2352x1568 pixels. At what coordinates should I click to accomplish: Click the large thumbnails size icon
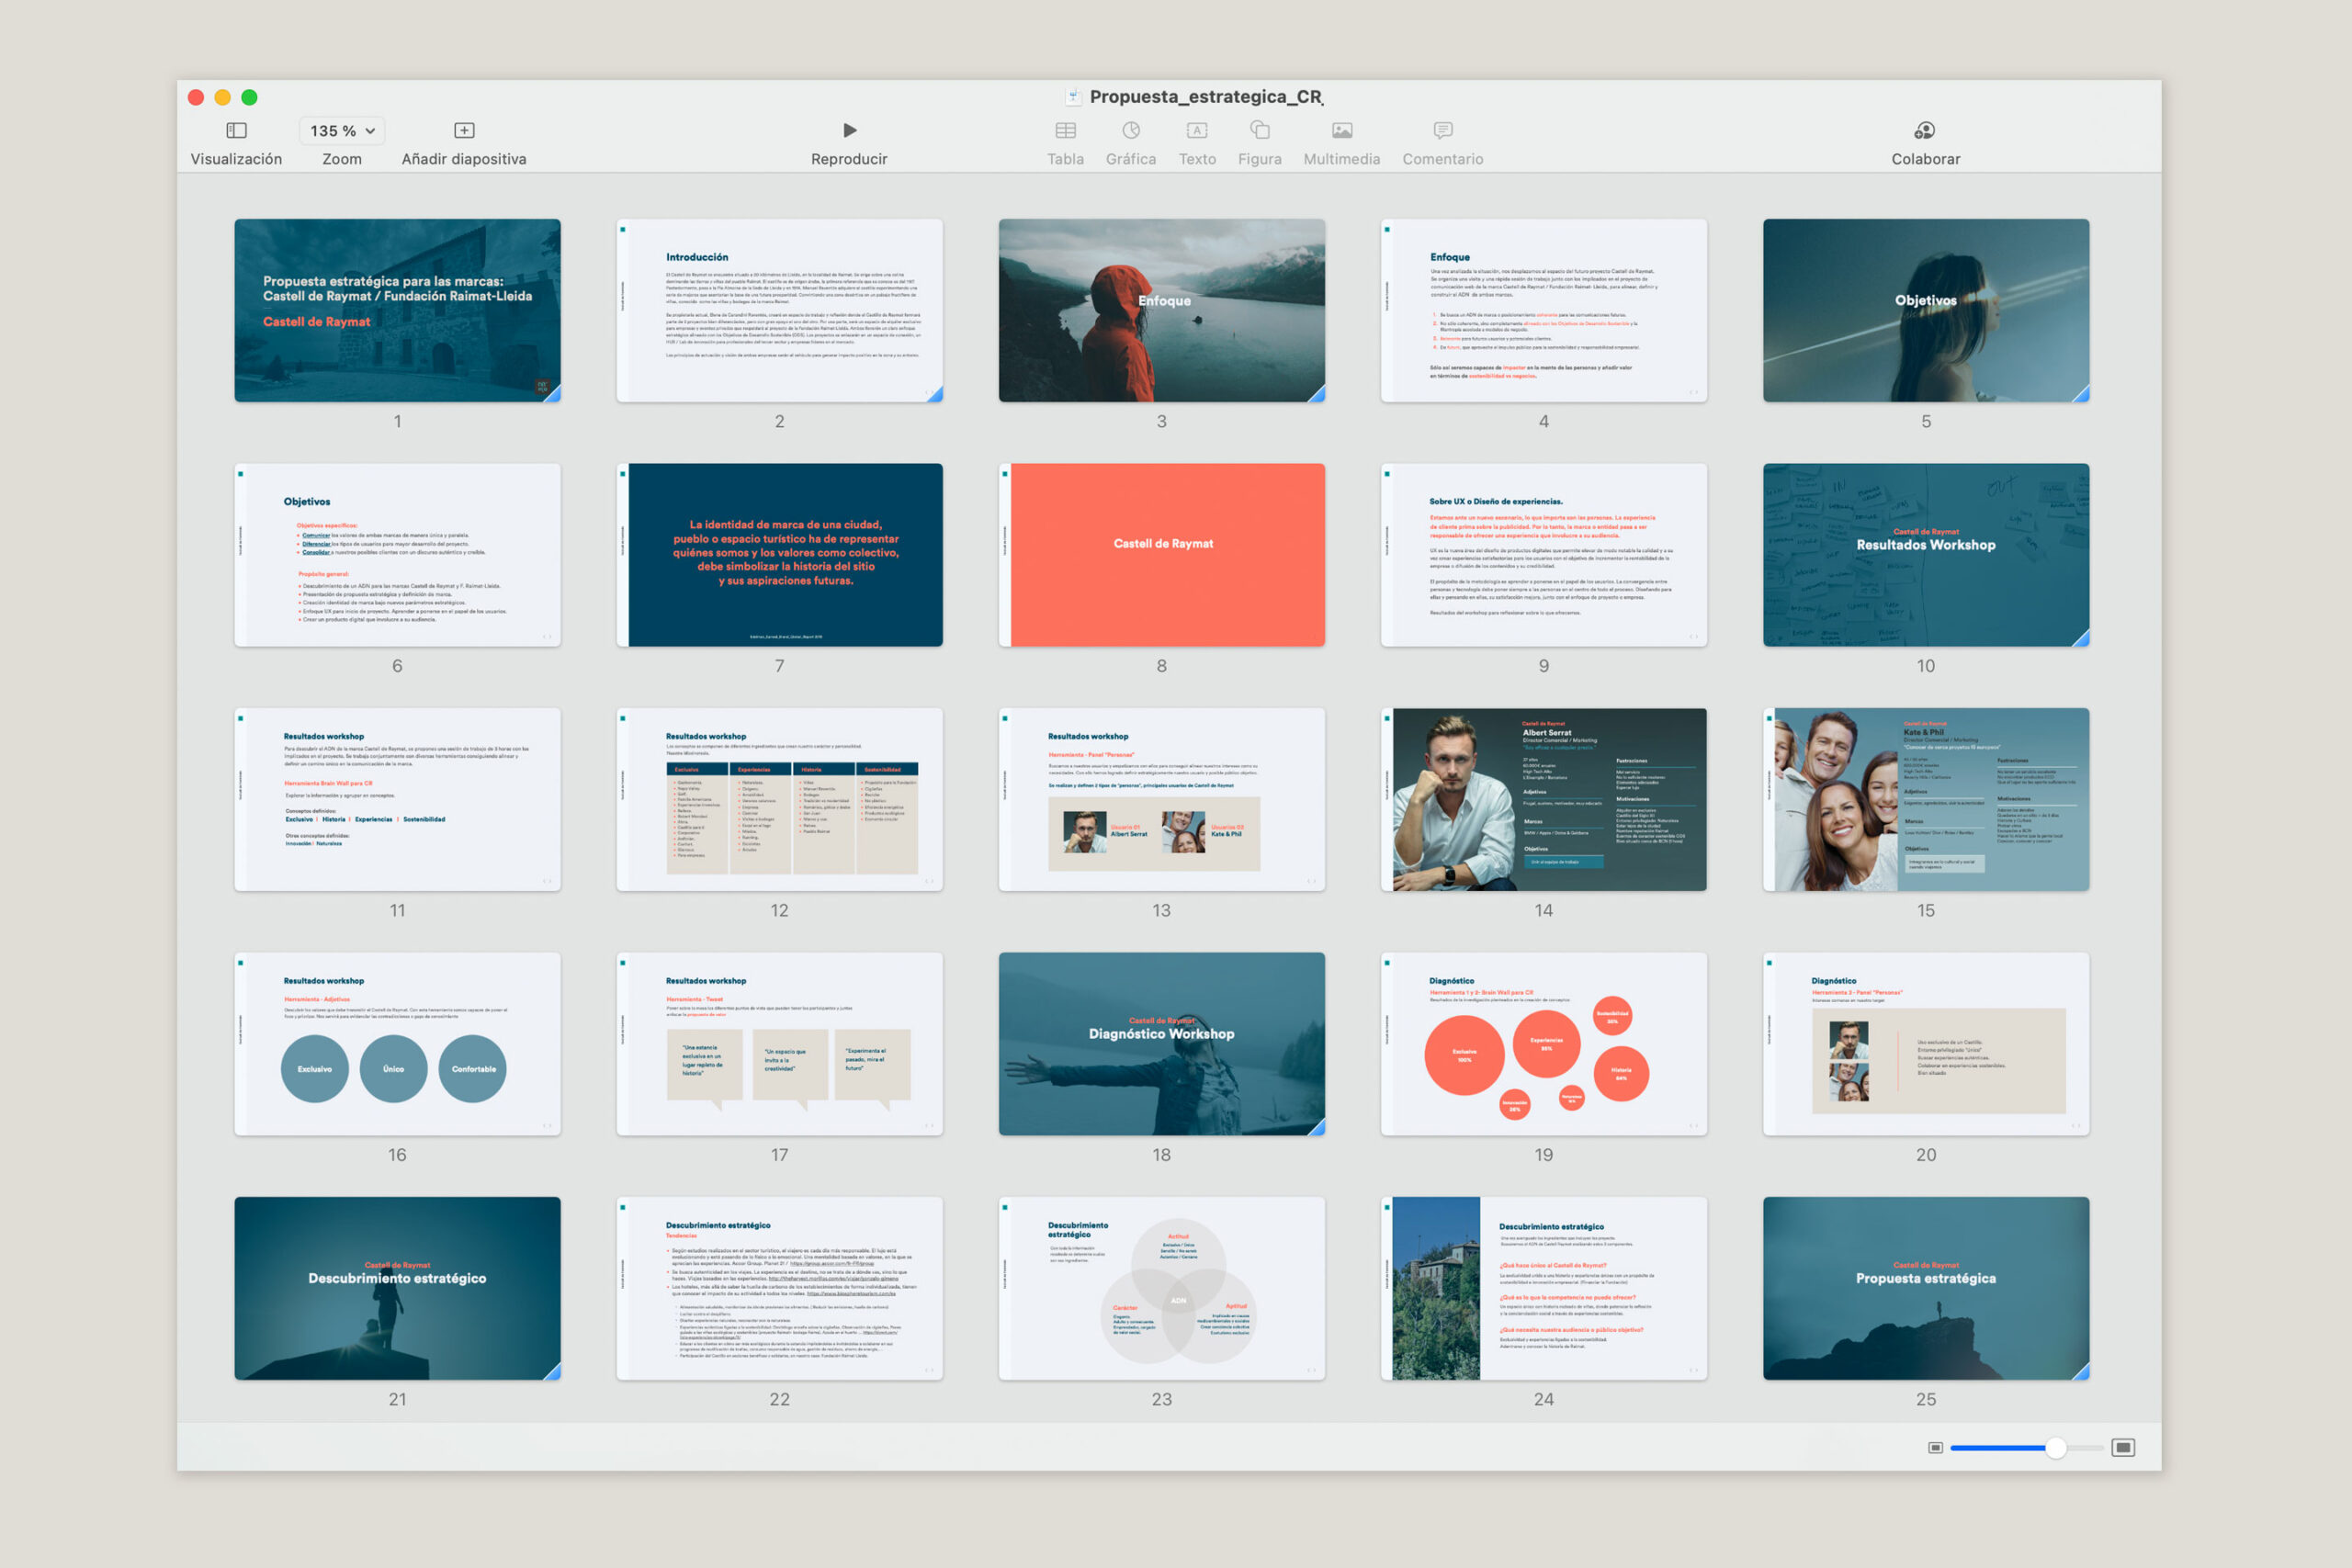2123,1447
